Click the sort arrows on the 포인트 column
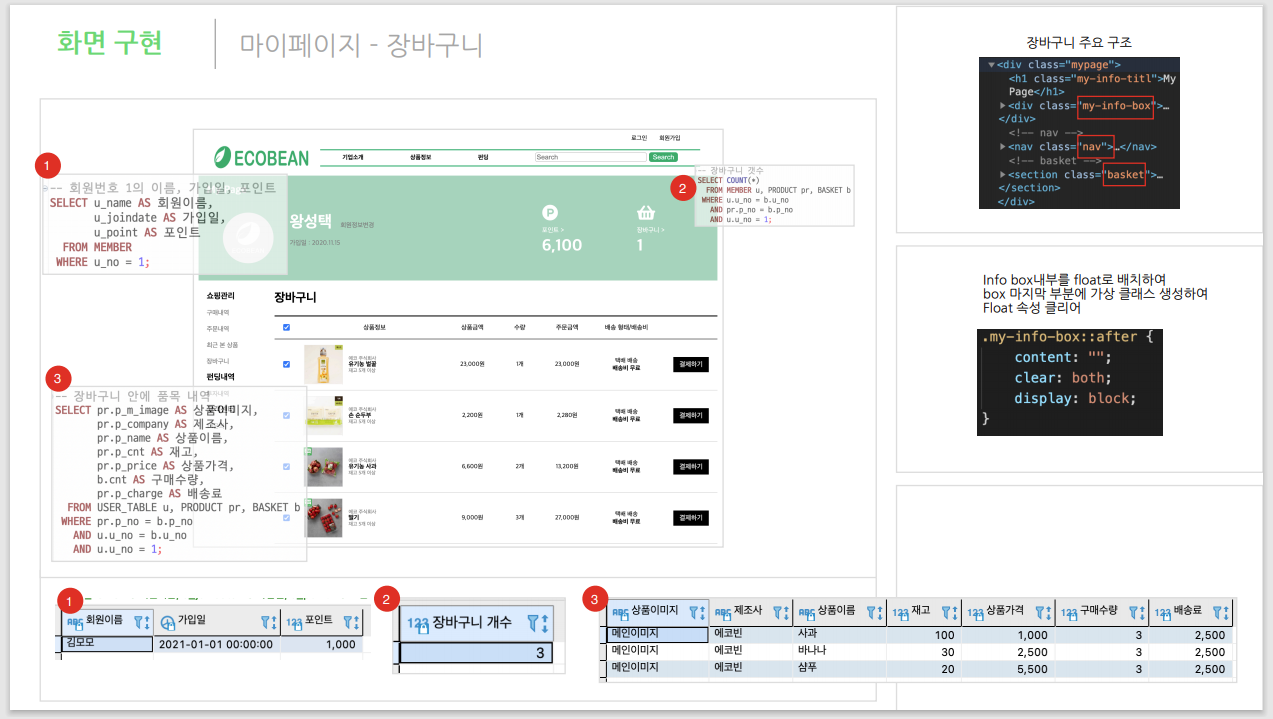 point(356,623)
